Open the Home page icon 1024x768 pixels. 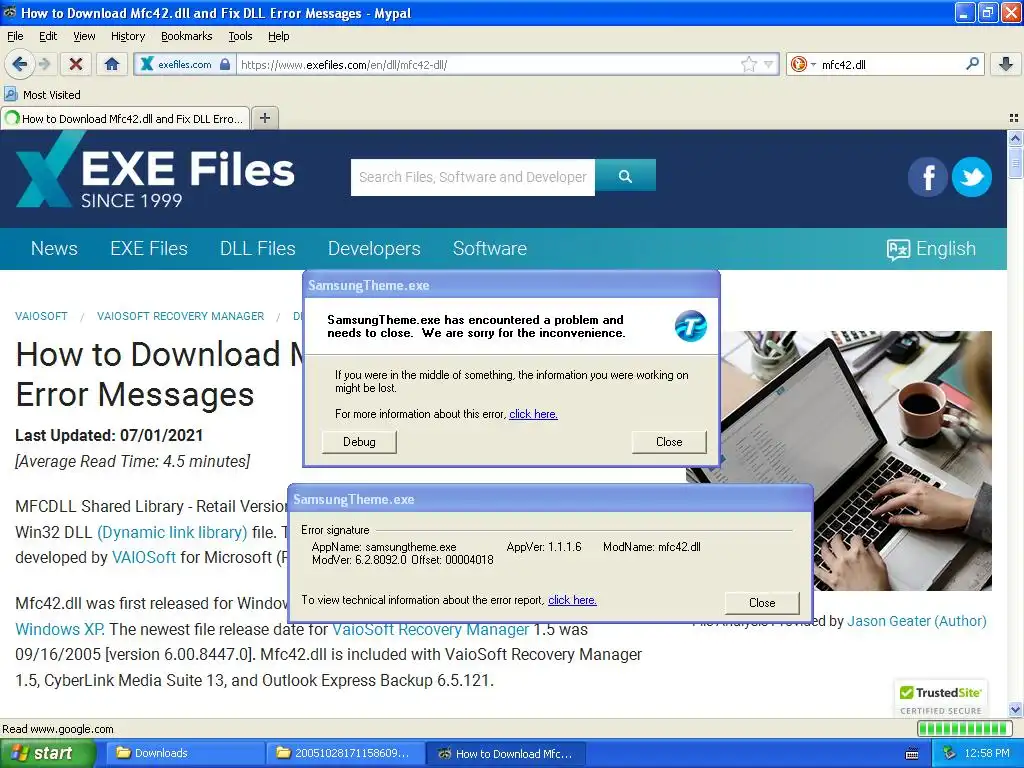point(112,64)
